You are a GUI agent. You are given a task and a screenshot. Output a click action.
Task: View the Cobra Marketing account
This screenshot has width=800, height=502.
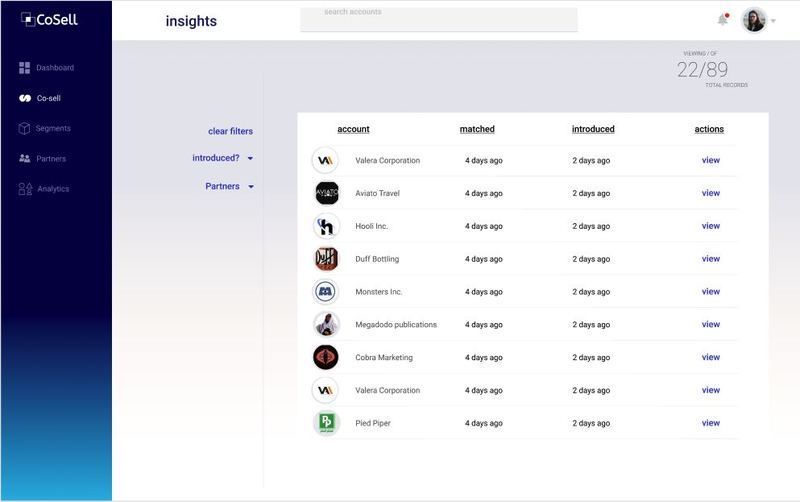pos(711,357)
